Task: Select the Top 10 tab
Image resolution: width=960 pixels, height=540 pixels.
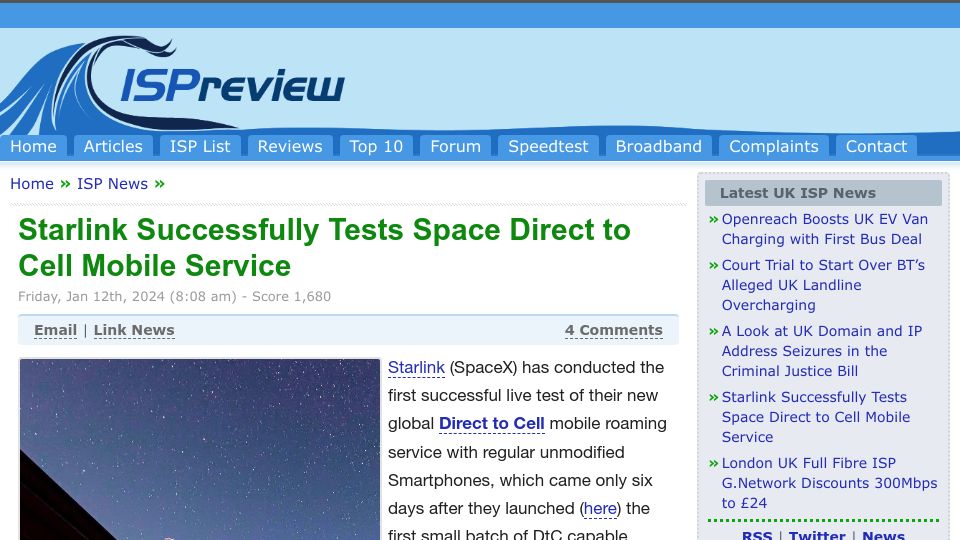Action: pyautogui.click(x=376, y=146)
